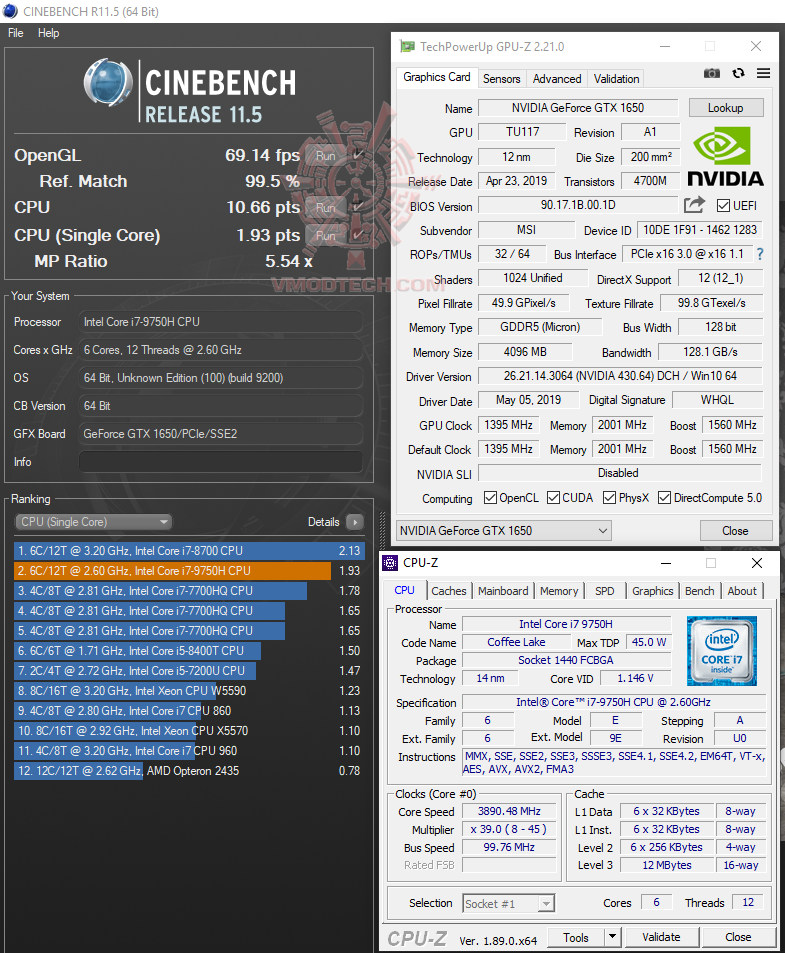Switch to the Memory tab in CPU-Z
This screenshot has height=953, width=785.
[x=559, y=591]
